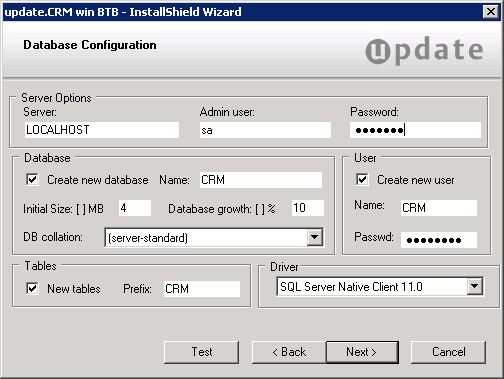Focus the User Passwd field
The height and width of the screenshot is (379, 504).
439,240
